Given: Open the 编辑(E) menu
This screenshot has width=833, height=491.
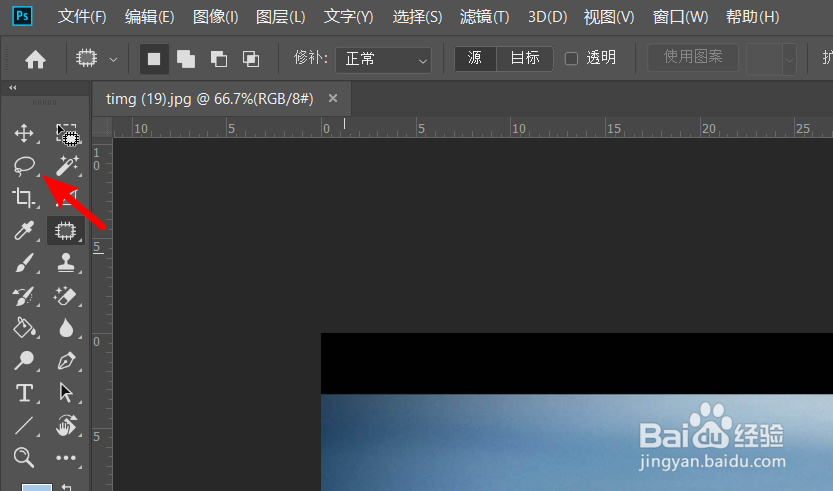Looking at the screenshot, I should [149, 17].
